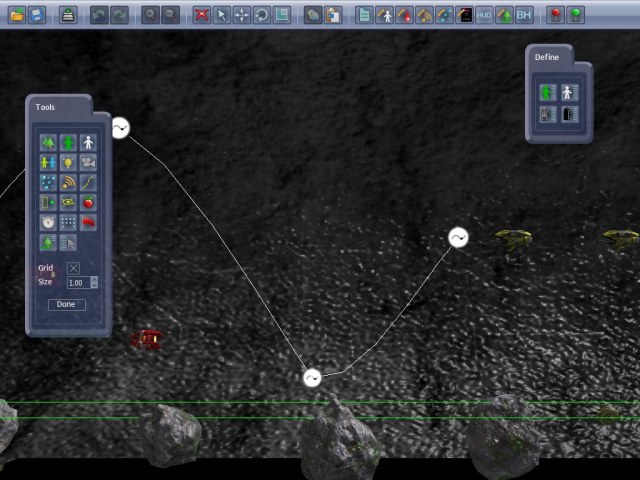Image resolution: width=640 pixels, height=480 pixels.
Task: Open the black door definition in Define
Action: point(569,114)
